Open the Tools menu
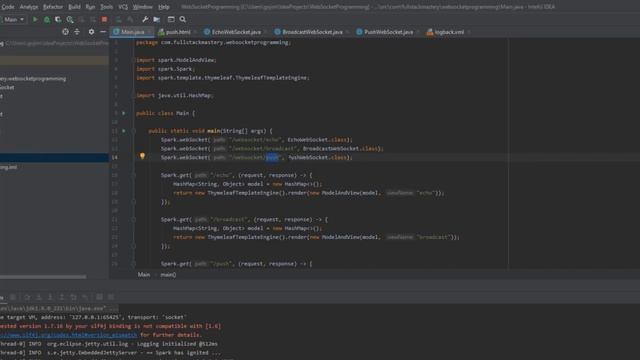This screenshot has width=640, height=360. point(107,7)
